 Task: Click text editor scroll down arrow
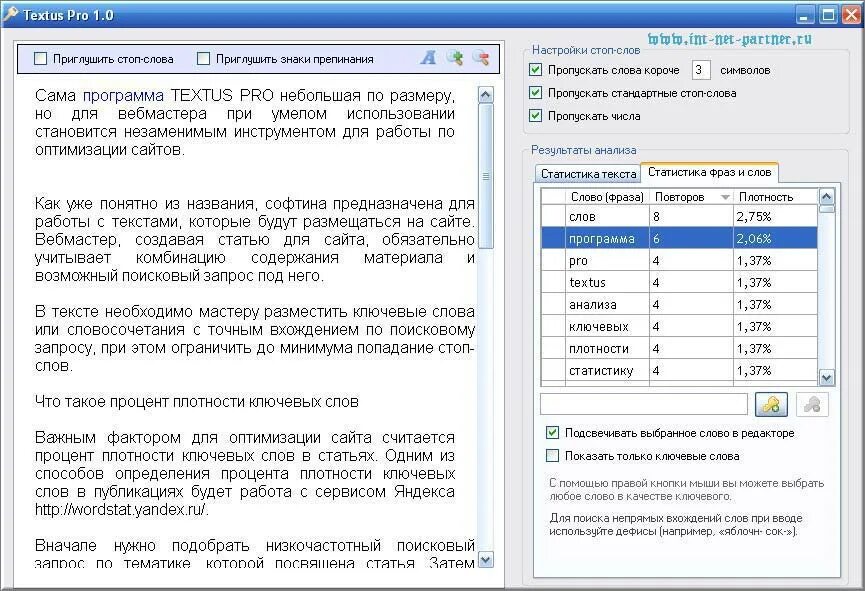[x=485, y=560]
